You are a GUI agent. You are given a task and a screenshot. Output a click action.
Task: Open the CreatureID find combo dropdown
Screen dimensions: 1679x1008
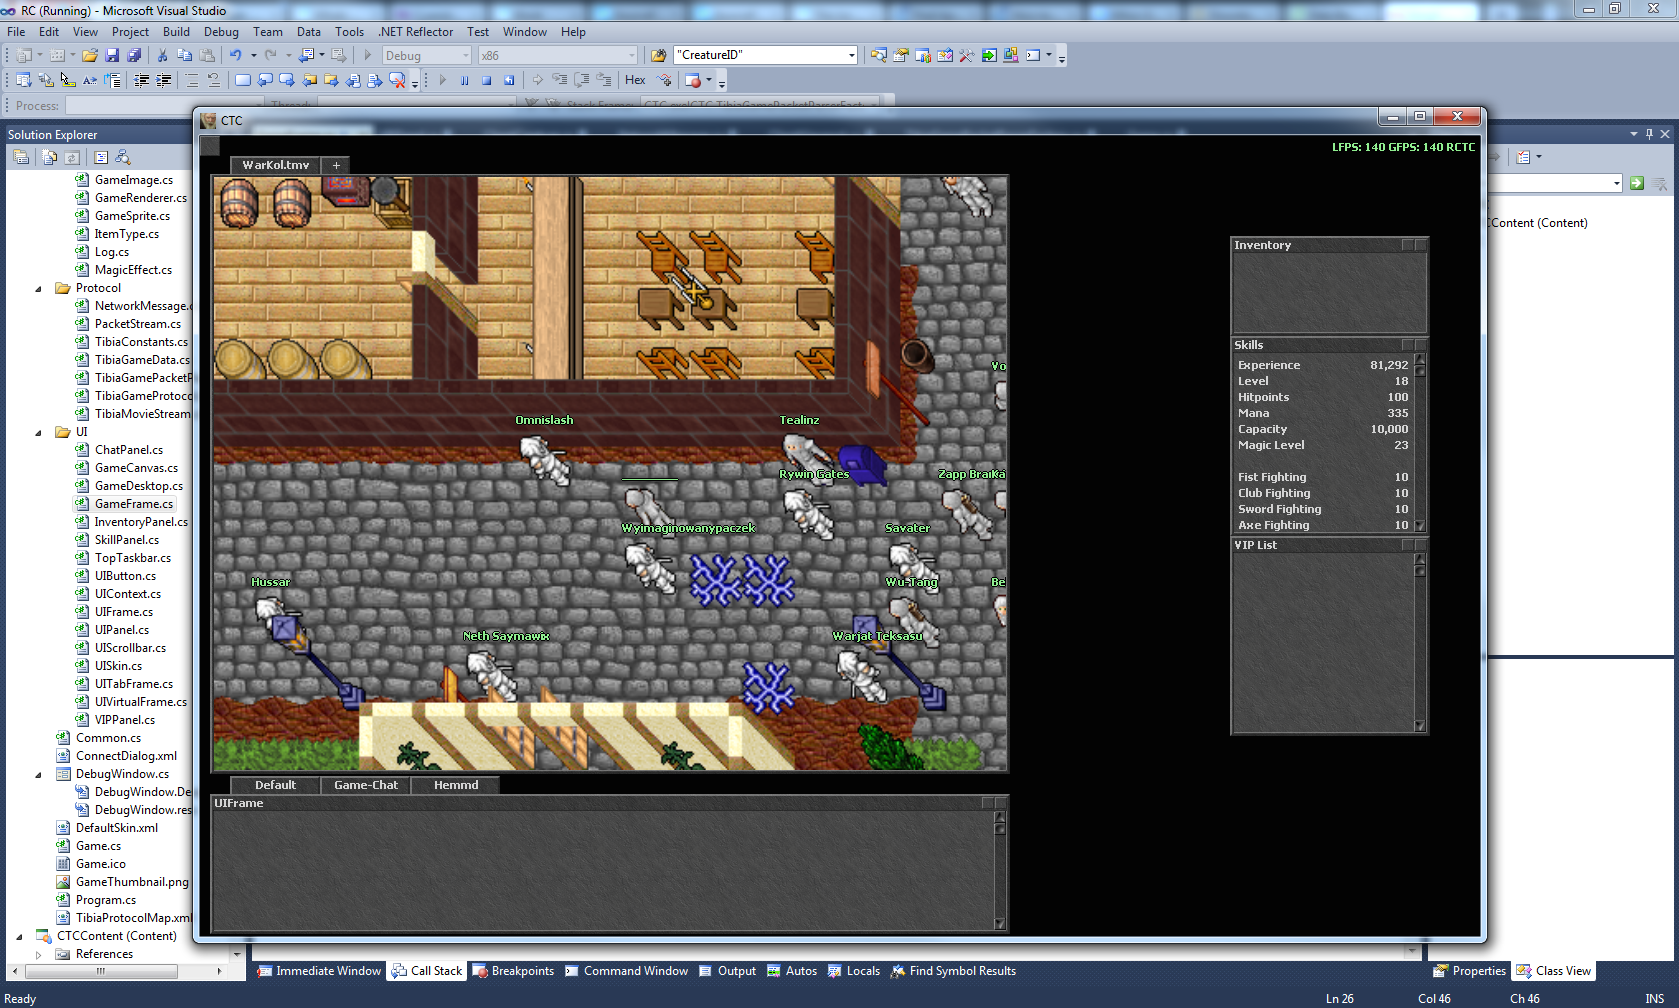click(x=852, y=55)
